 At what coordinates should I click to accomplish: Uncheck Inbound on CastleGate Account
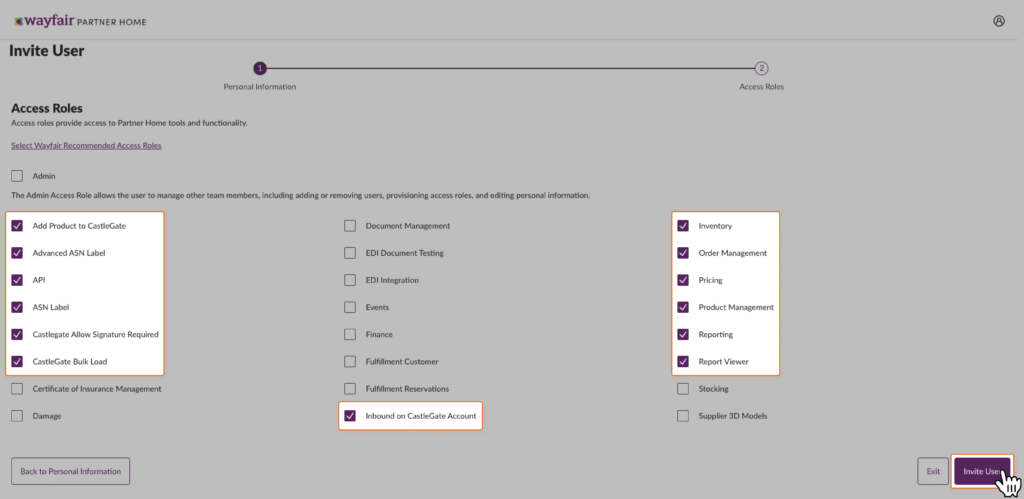(x=350, y=416)
